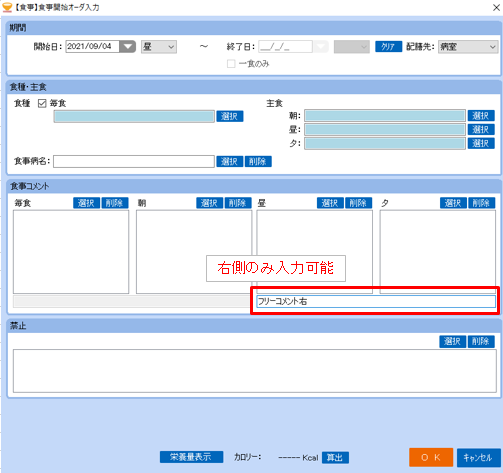The height and width of the screenshot is (473, 503).
Task: Click the 毎食 comment list box
Action: 71,252
